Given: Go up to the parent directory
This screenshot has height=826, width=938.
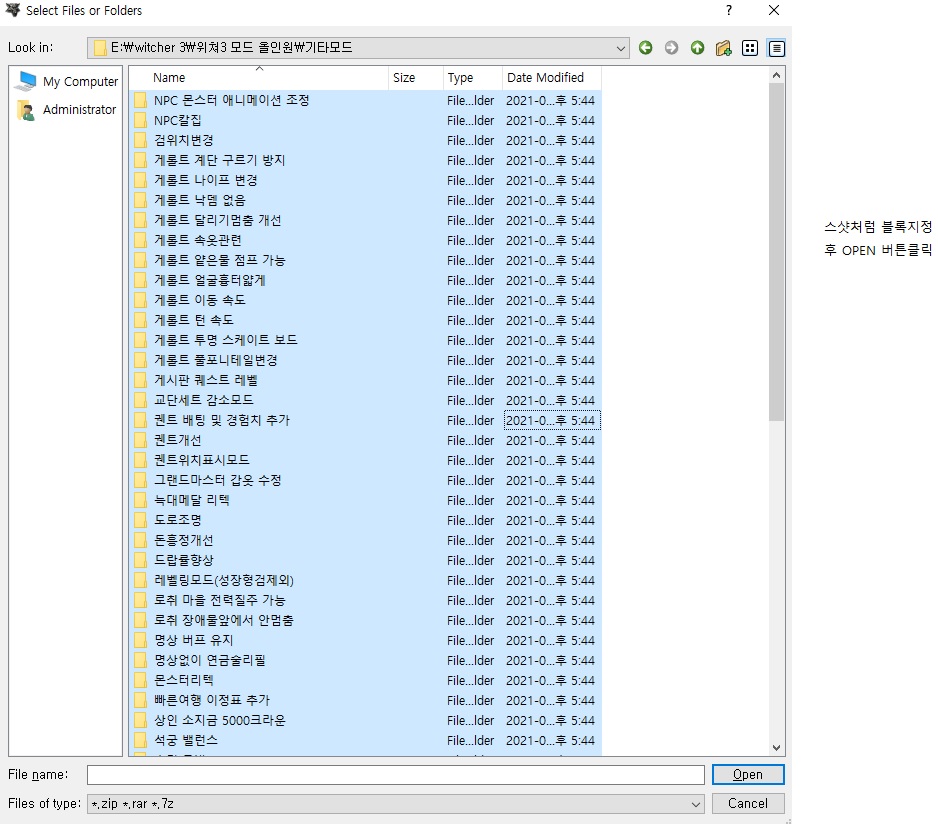Looking at the screenshot, I should click(x=698, y=48).
